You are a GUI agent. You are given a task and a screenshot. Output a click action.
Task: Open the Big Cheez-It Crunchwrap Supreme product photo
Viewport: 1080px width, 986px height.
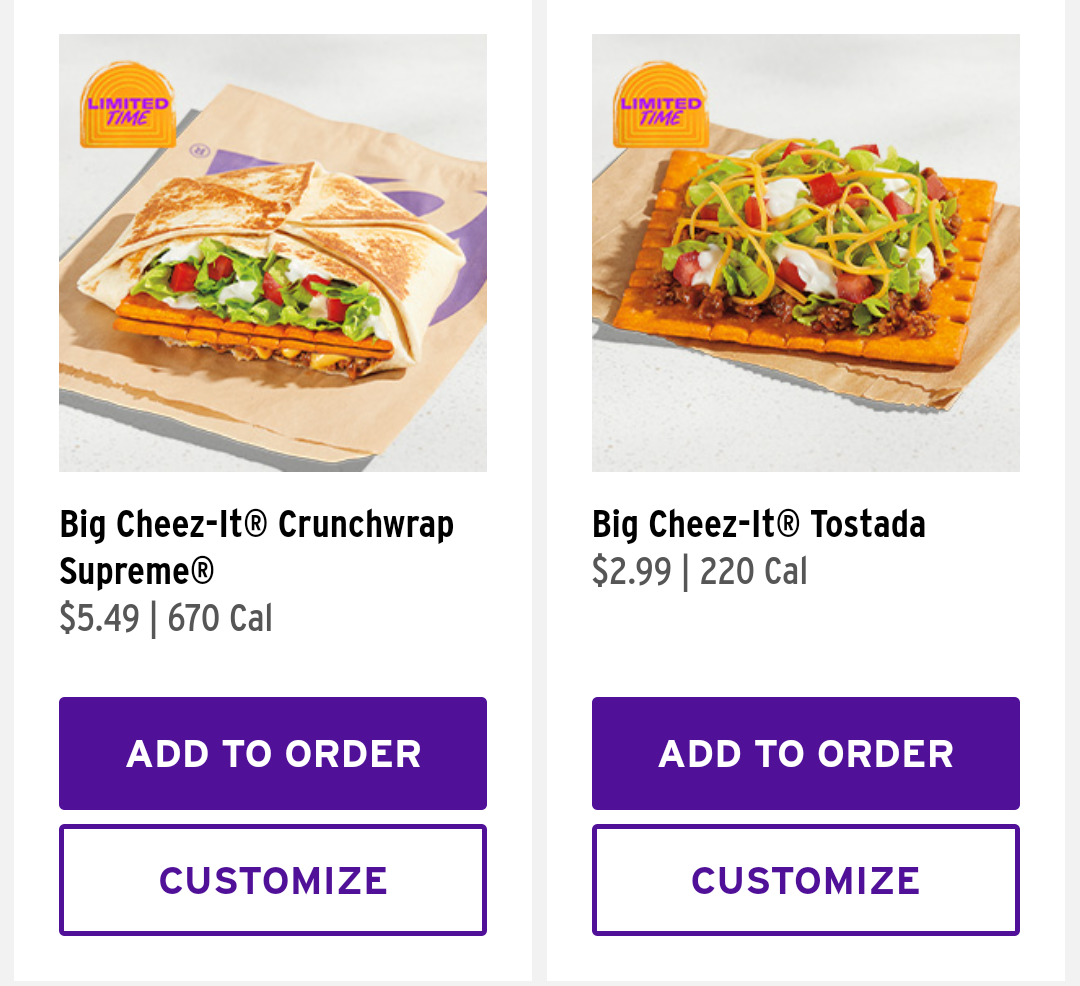273,253
